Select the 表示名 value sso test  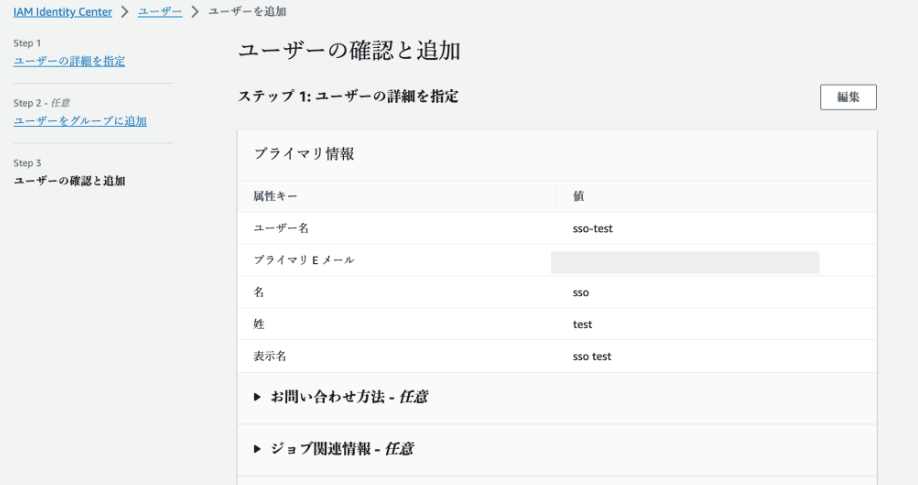click(592, 356)
